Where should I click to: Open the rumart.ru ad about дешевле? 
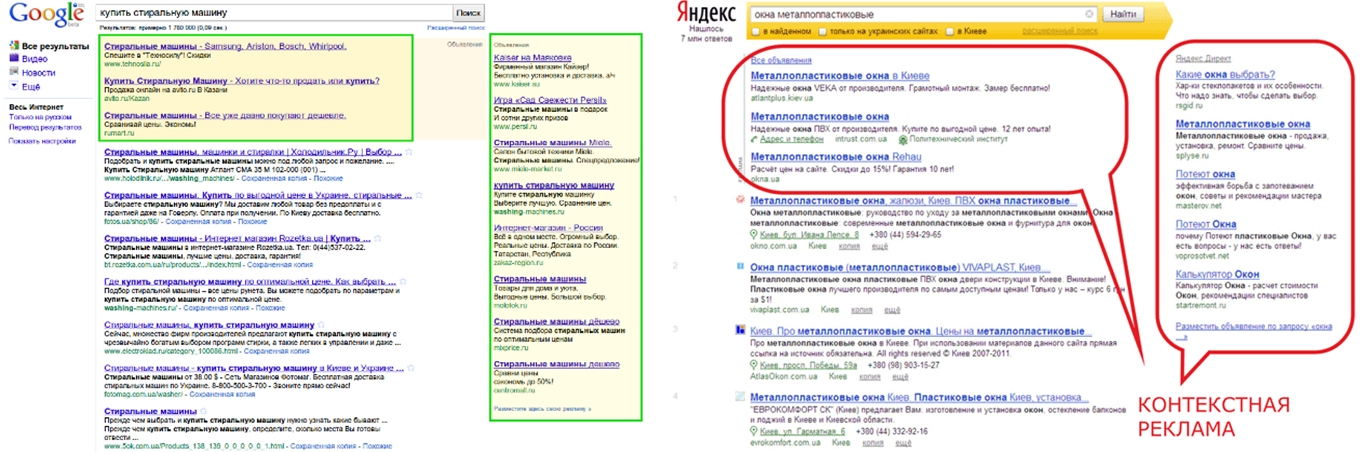225,116
